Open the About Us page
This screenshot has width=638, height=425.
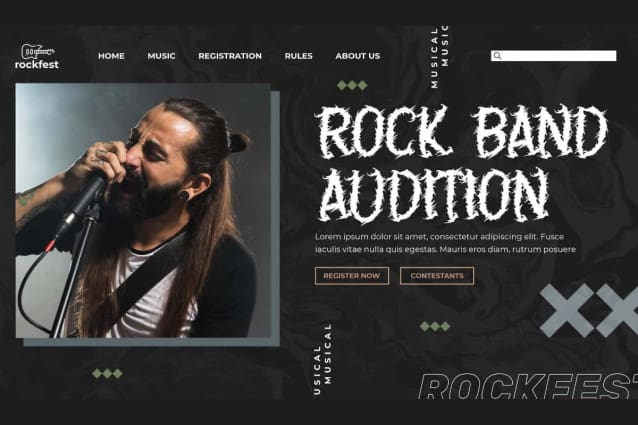point(358,56)
